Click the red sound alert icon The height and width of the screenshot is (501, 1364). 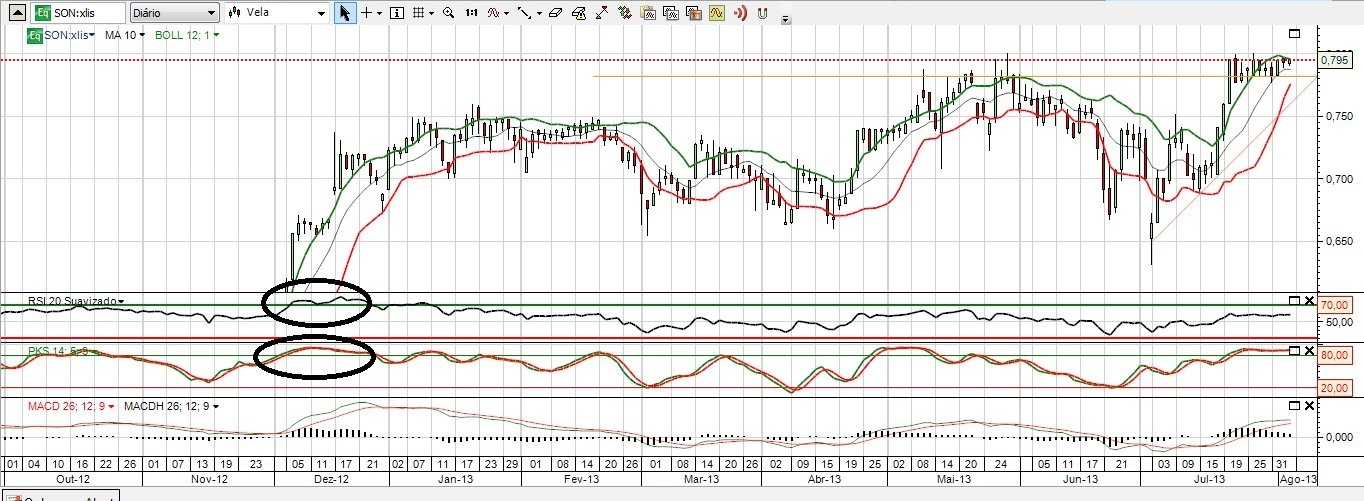coord(741,13)
